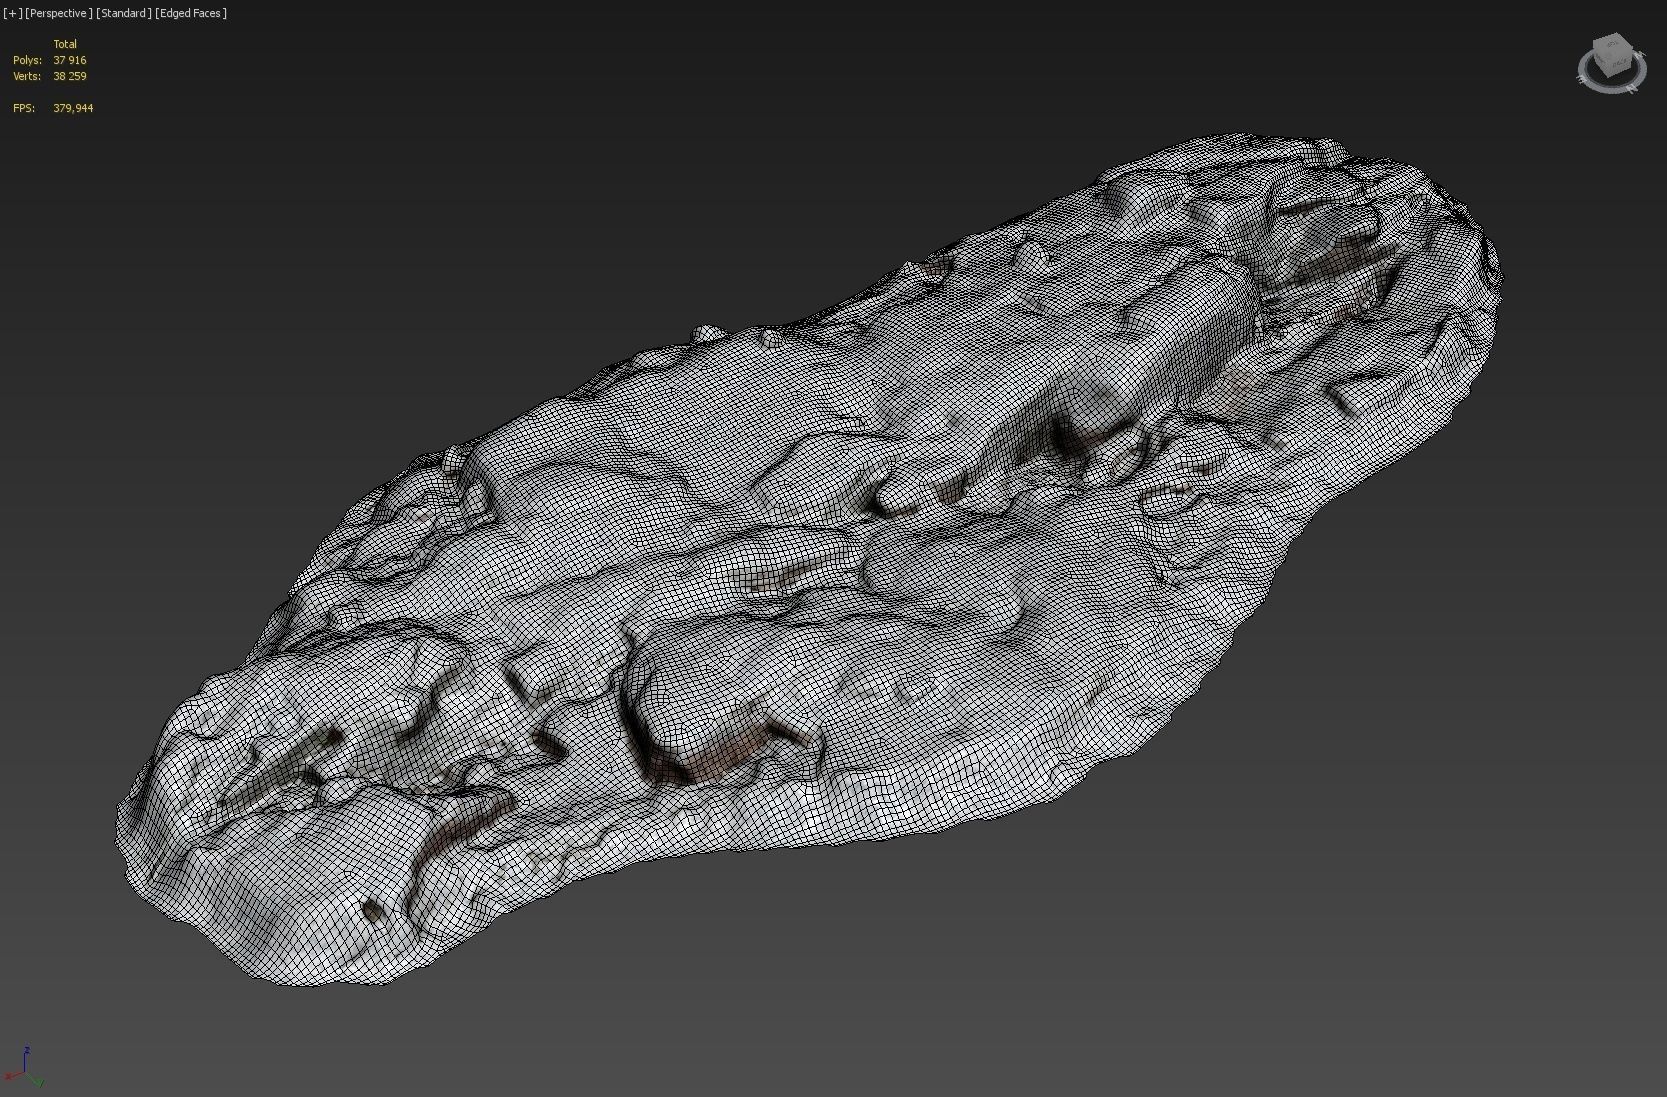Select the FPS value 379,944

(73, 108)
